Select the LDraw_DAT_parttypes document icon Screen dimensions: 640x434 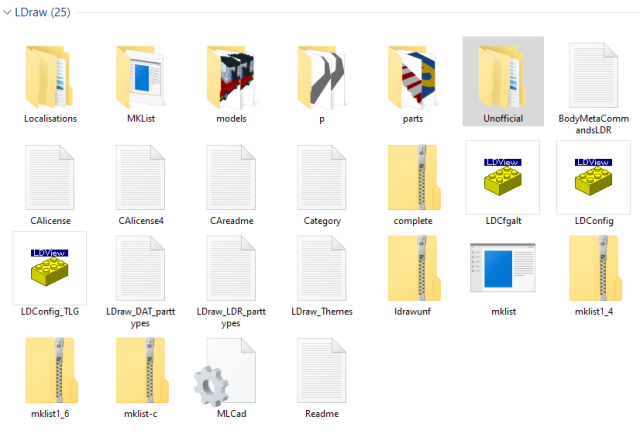click(140, 268)
